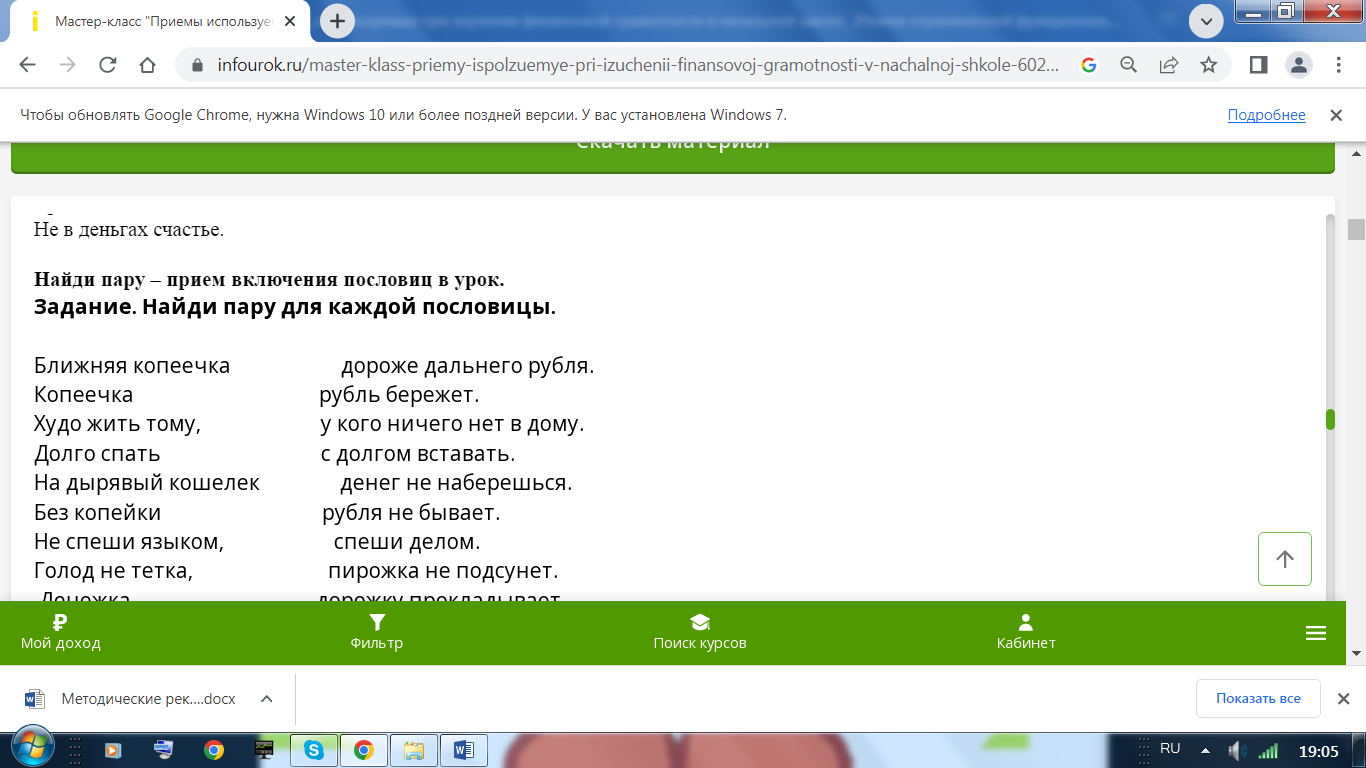Click the phrase Голод не тетка

(113, 571)
